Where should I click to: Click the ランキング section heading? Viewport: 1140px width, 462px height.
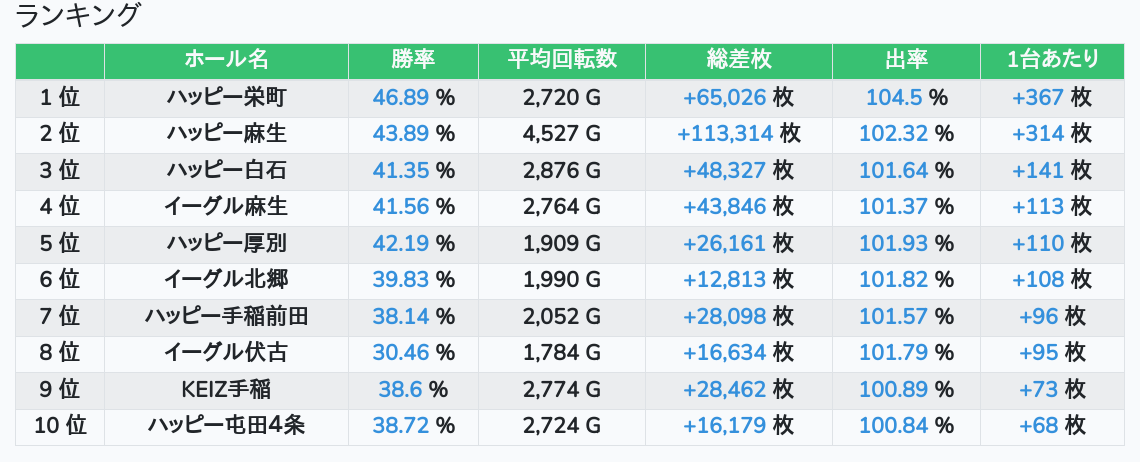tap(79, 16)
